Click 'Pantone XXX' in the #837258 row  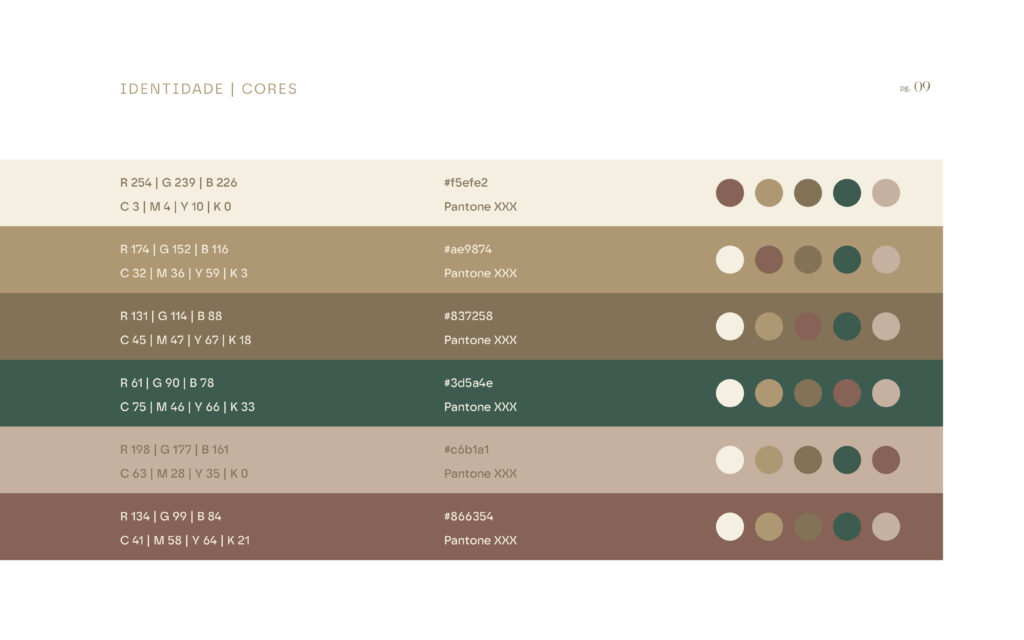point(480,340)
